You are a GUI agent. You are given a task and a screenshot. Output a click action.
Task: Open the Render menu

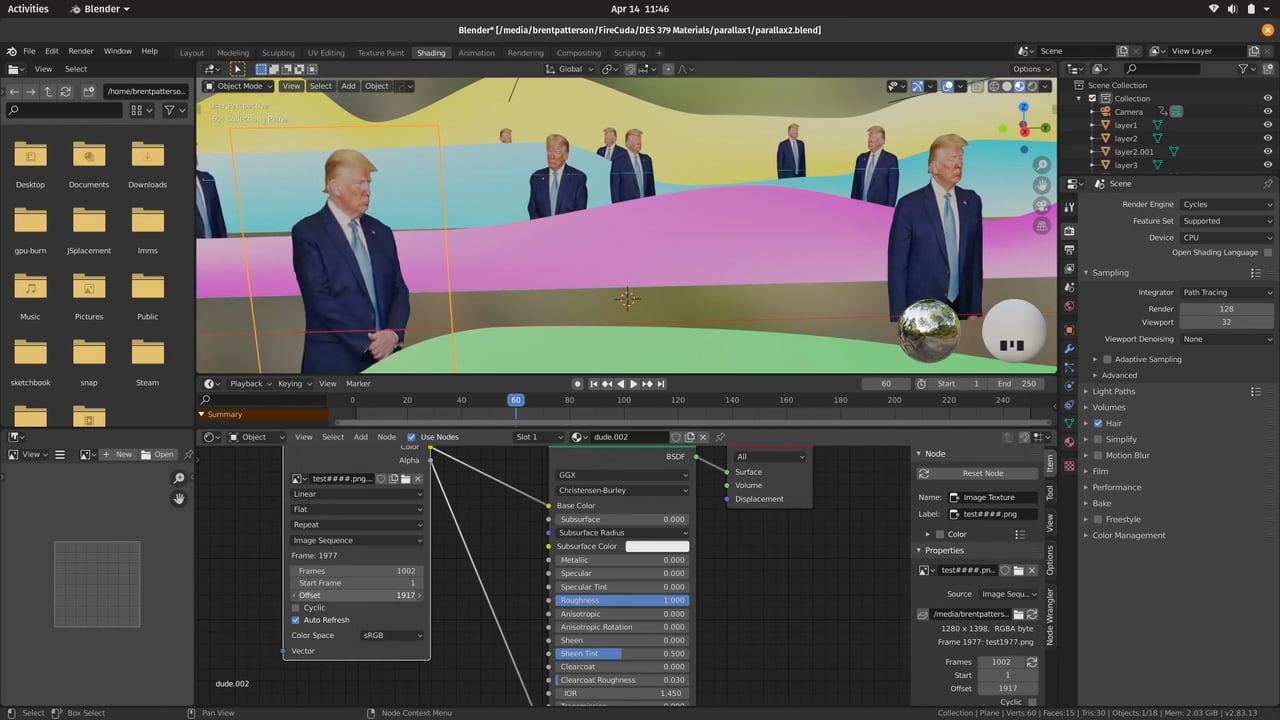[x=81, y=51]
